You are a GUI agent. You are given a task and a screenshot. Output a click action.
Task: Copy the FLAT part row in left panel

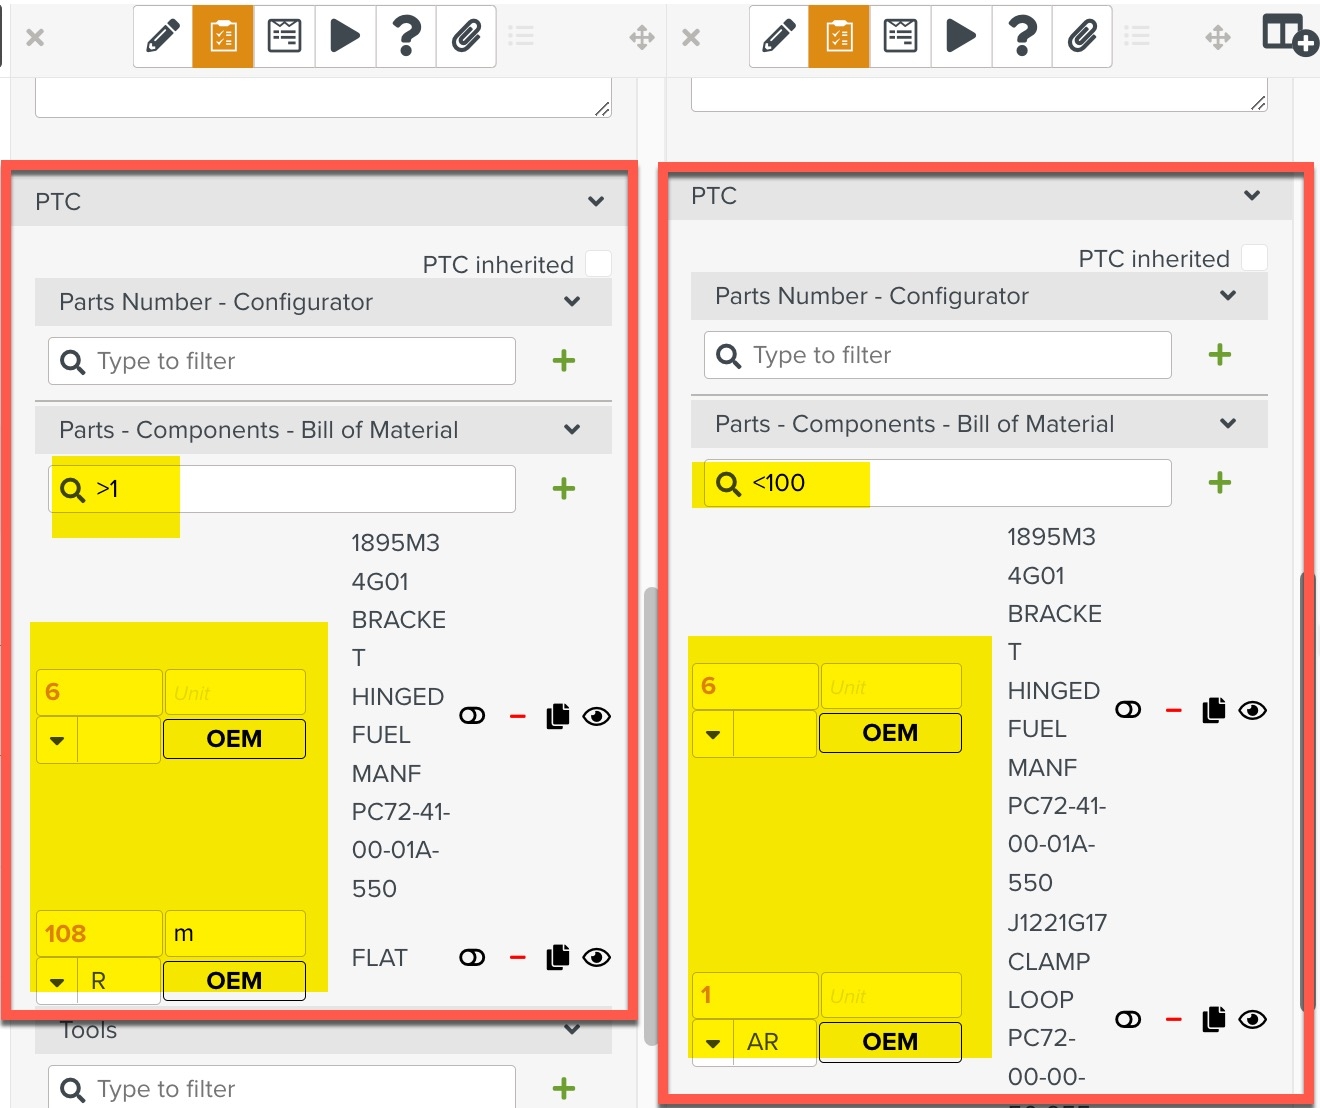[x=558, y=958]
